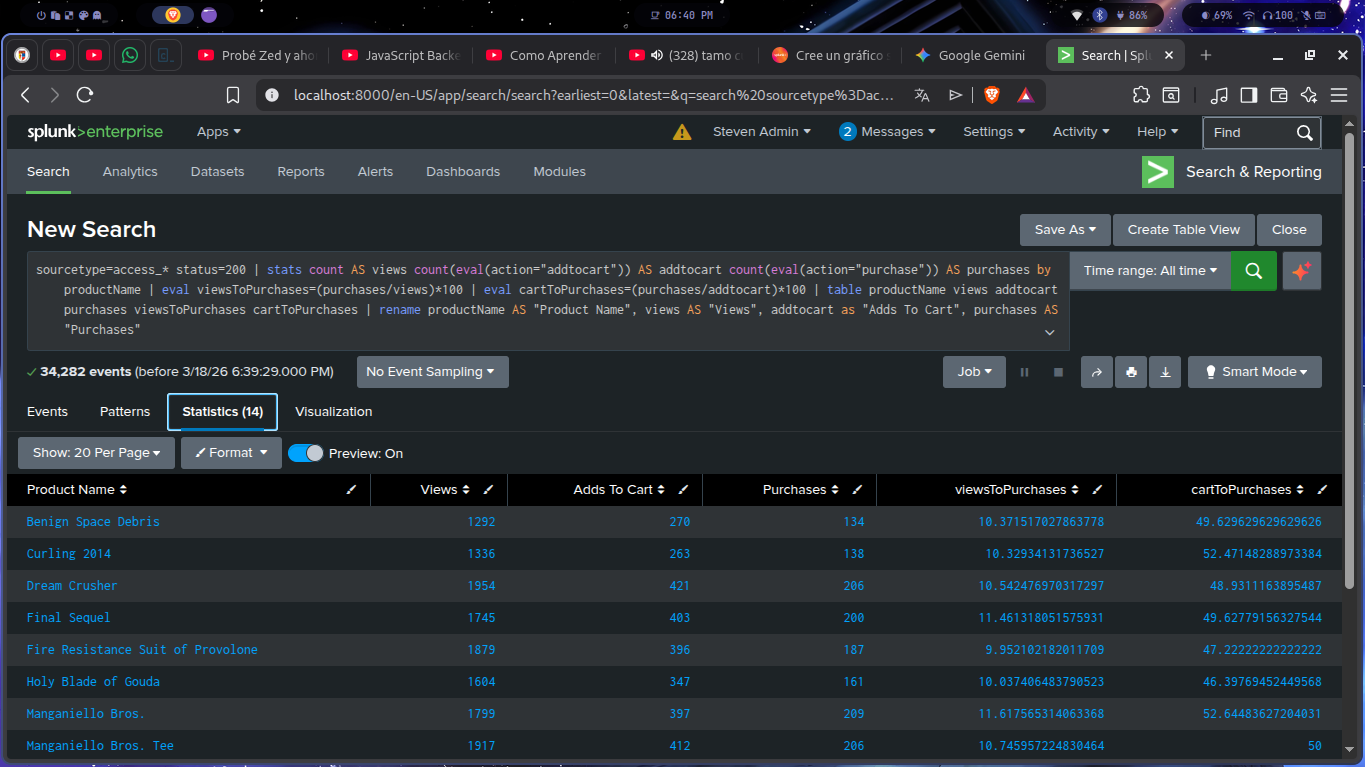
Task: Click the print results icon
Action: pyautogui.click(x=1131, y=372)
